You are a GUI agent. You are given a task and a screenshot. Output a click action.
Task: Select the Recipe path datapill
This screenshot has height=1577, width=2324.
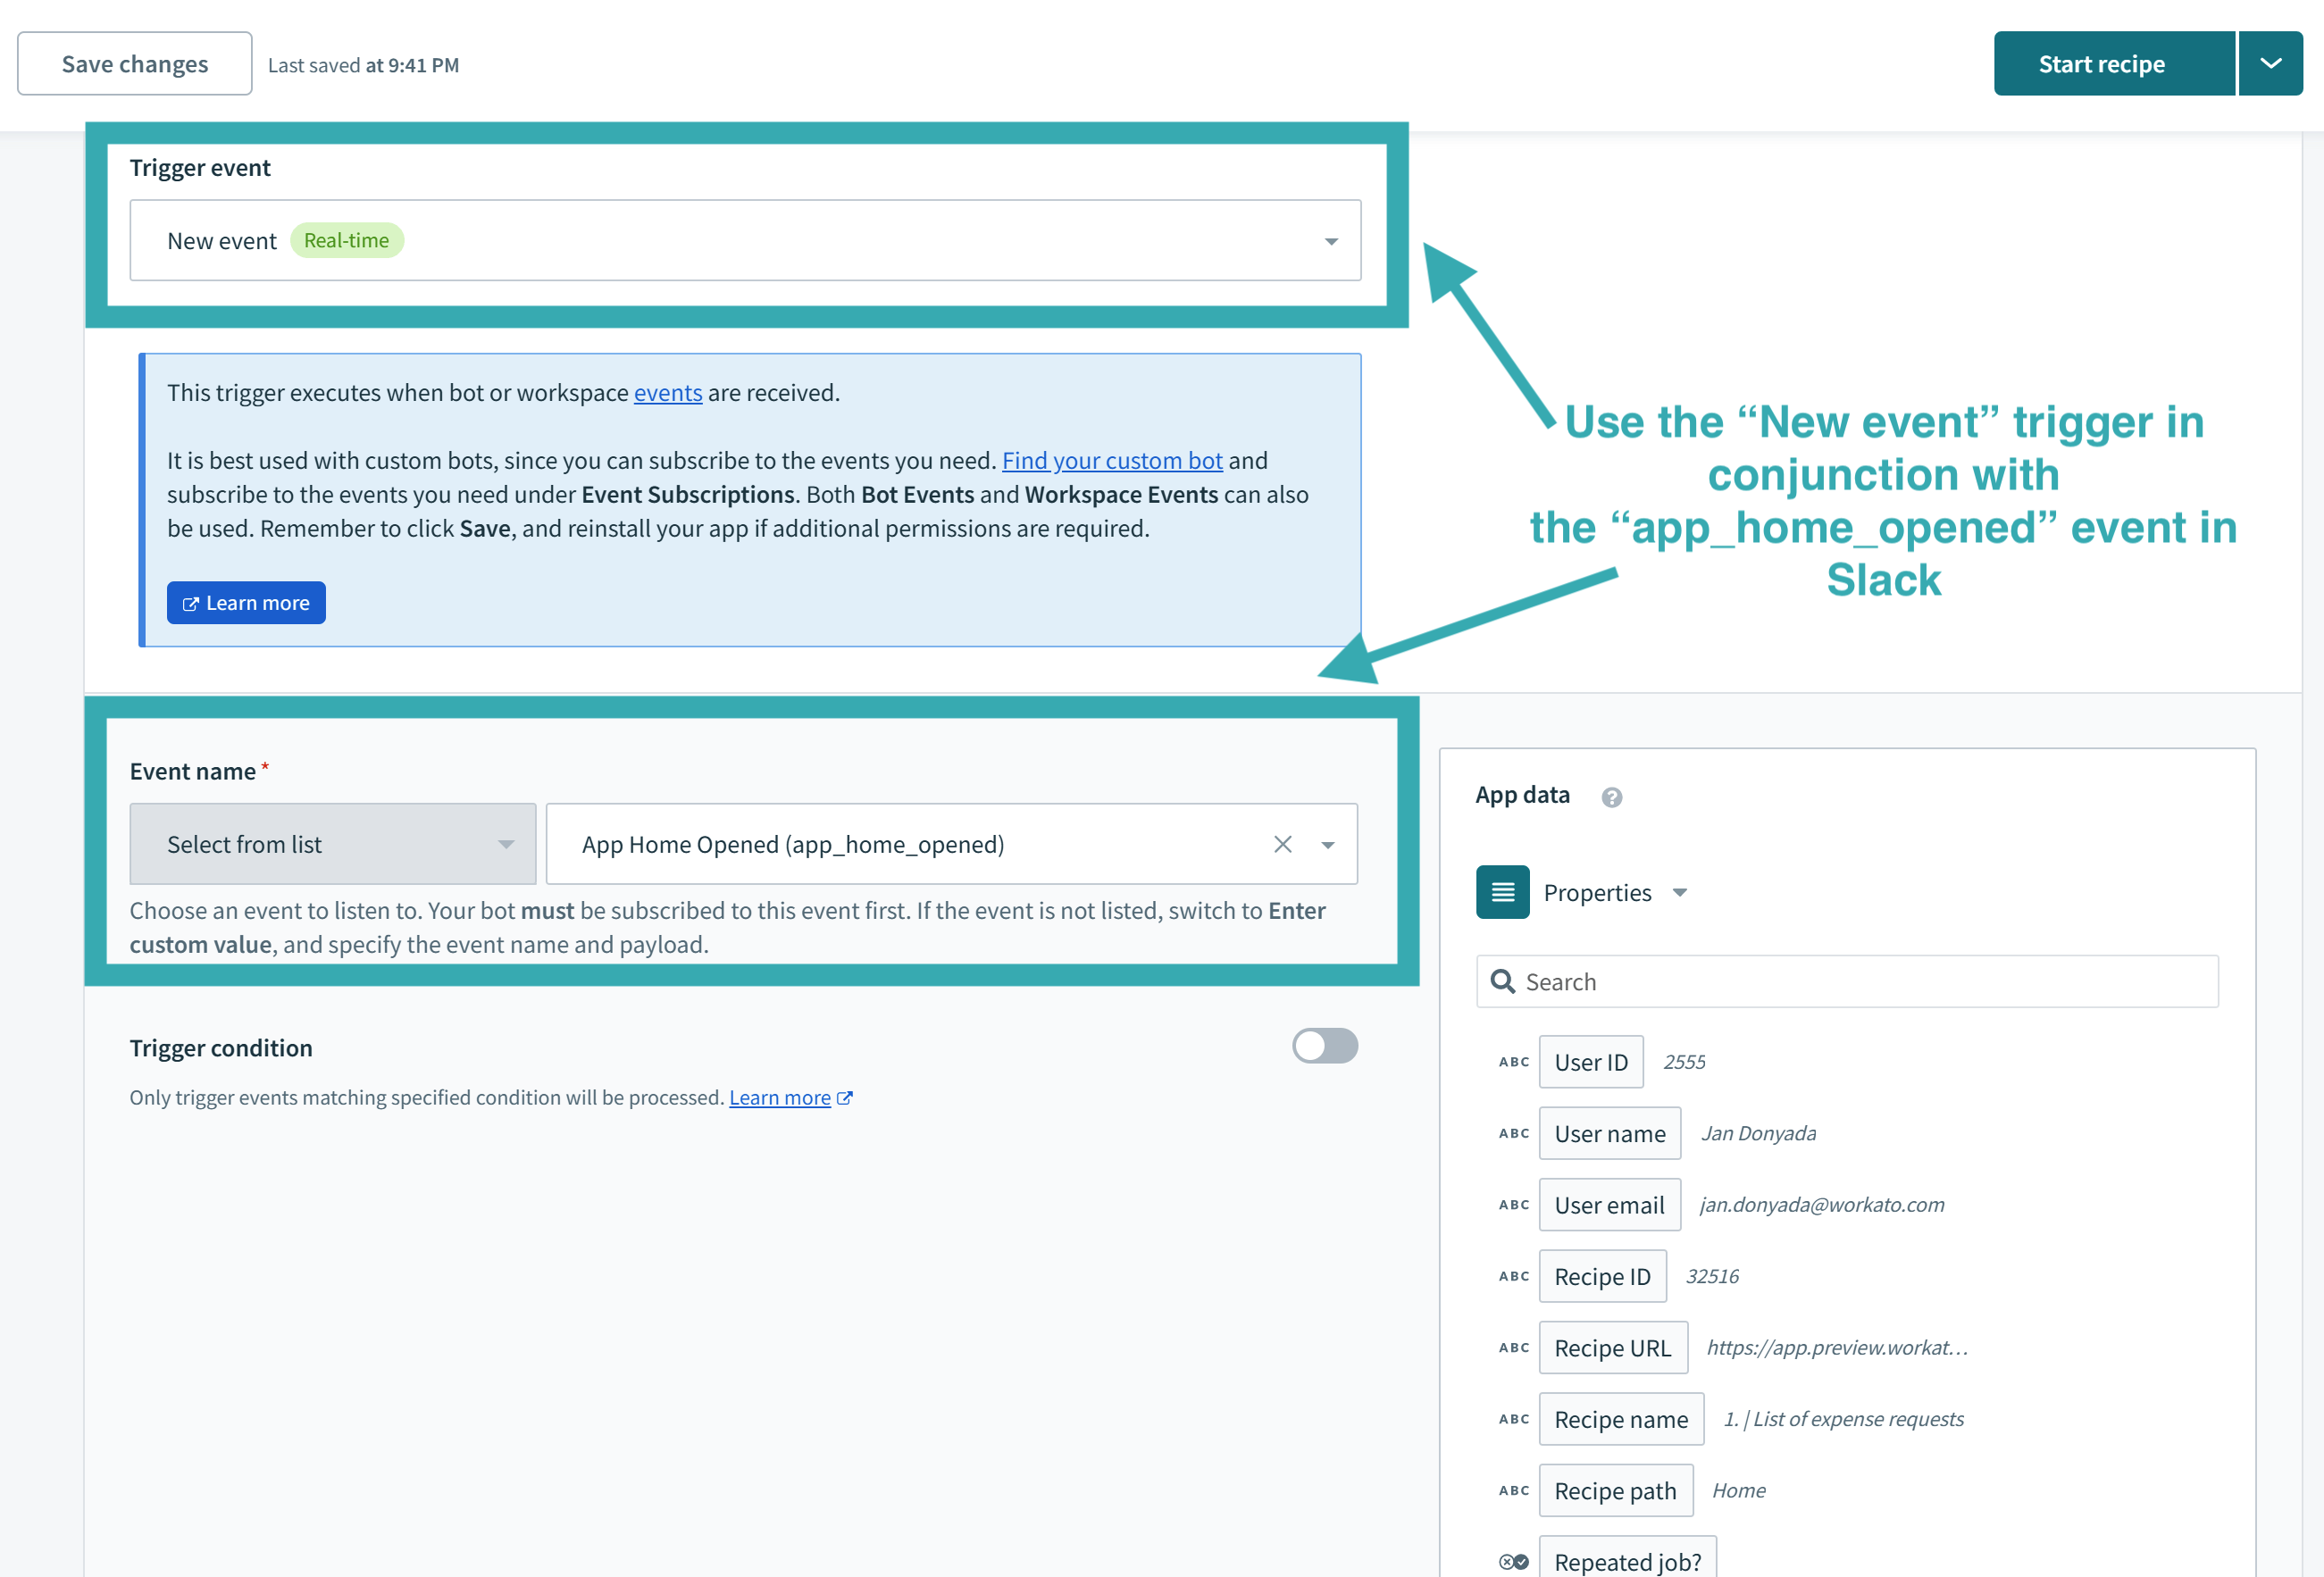tap(1616, 1491)
